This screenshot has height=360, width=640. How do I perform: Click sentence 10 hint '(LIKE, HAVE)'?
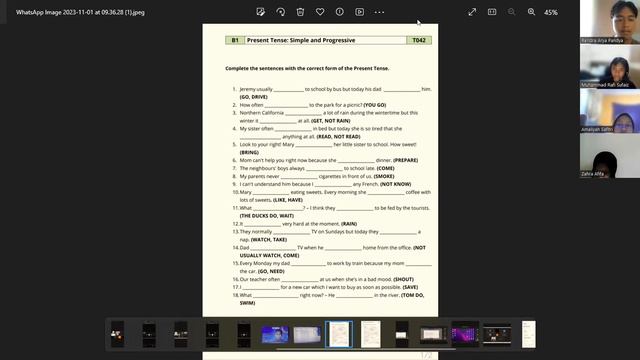[288, 200]
